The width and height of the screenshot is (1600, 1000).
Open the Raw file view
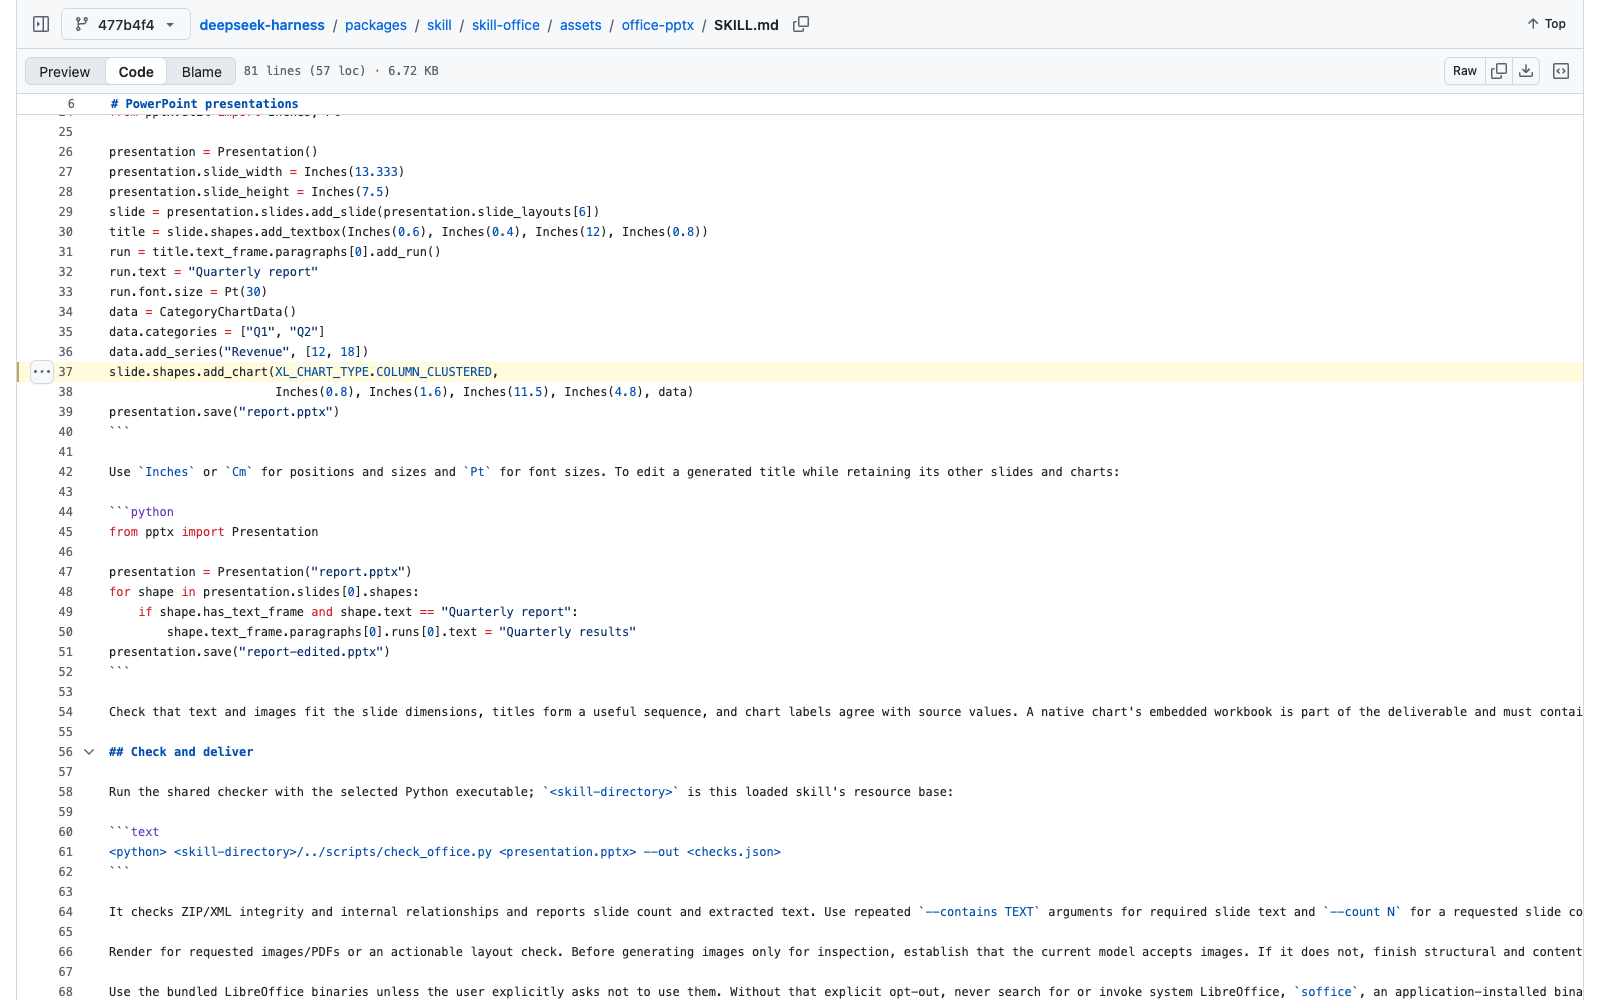[1465, 71]
